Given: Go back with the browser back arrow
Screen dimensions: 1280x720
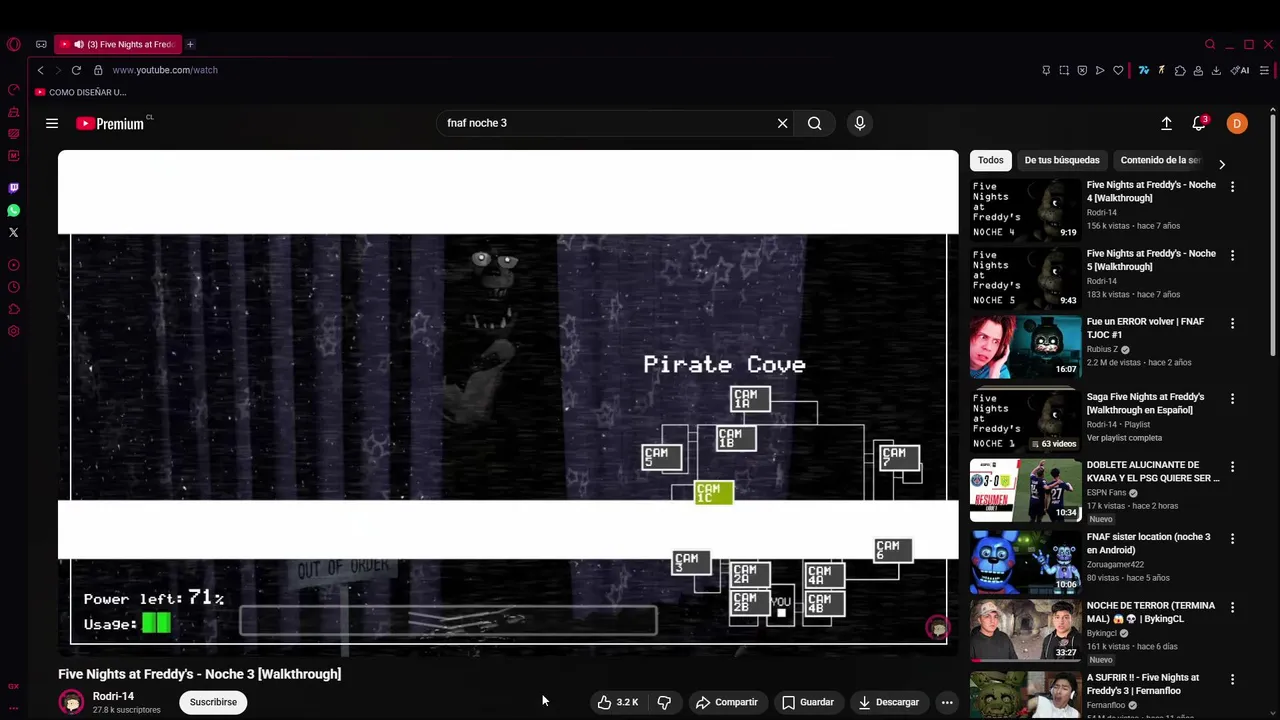Looking at the screenshot, I should pyautogui.click(x=40, y=70).
